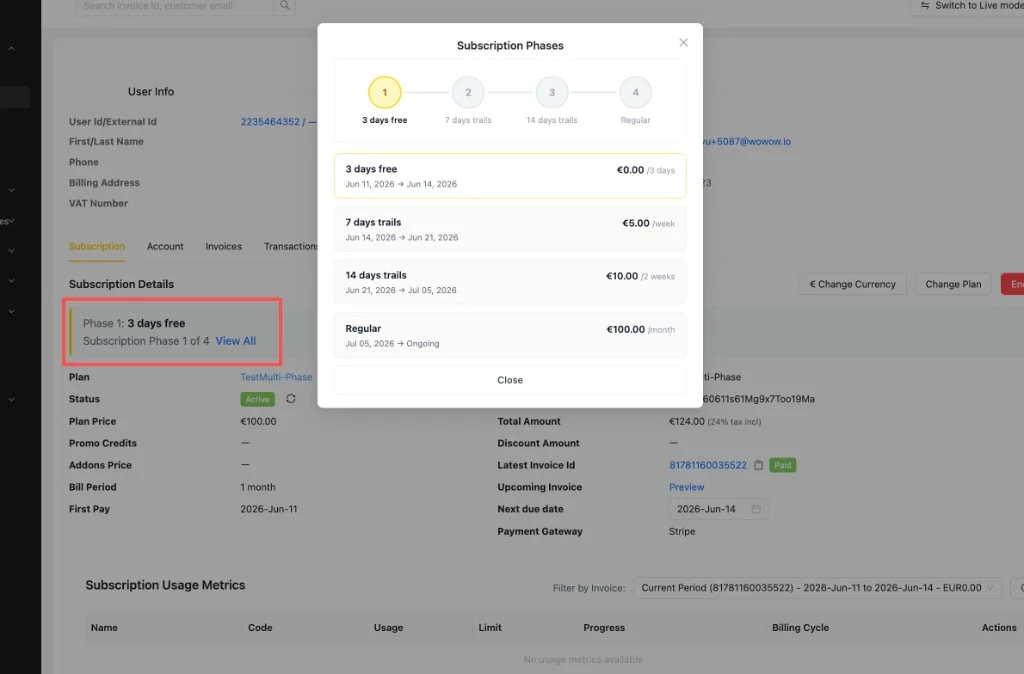Focus the invoice search input field
1024x674 pixels.
tap(175, 5)
